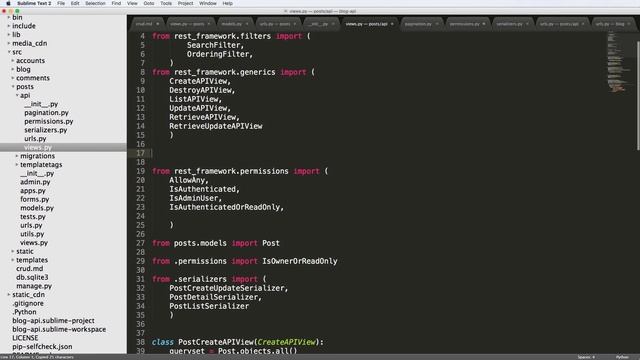
Task: Expand the bin folder
Action: (x=9, y=17)
